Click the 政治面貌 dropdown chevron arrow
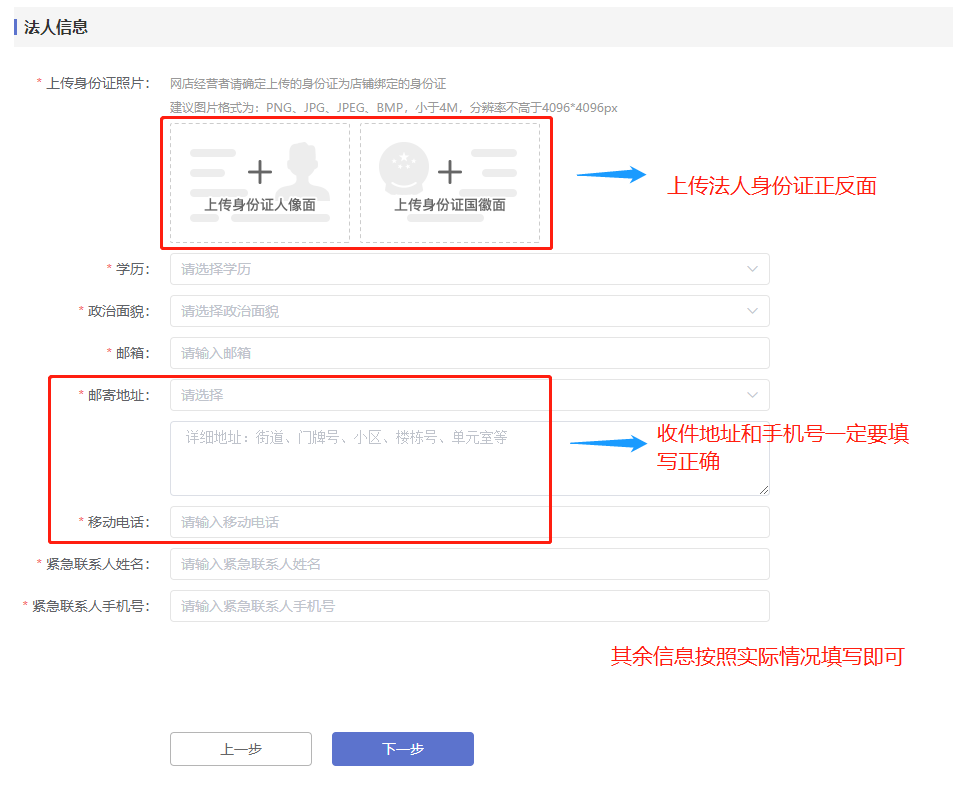Viewport: 953px width, 787px height. [752, 311]
